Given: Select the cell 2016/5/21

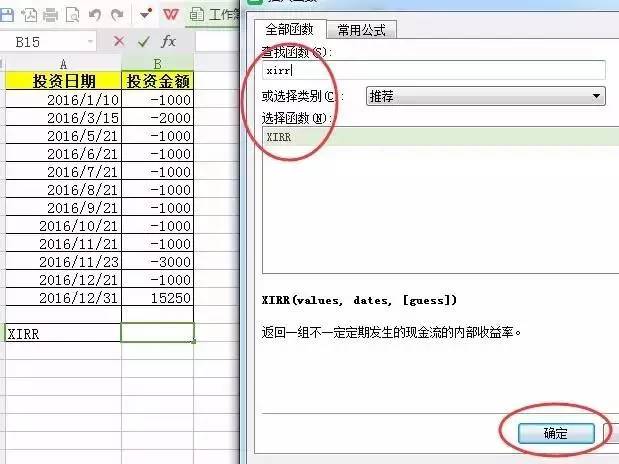Looking at the screenshot, I should pyautogui.click(x=63, y=135).
